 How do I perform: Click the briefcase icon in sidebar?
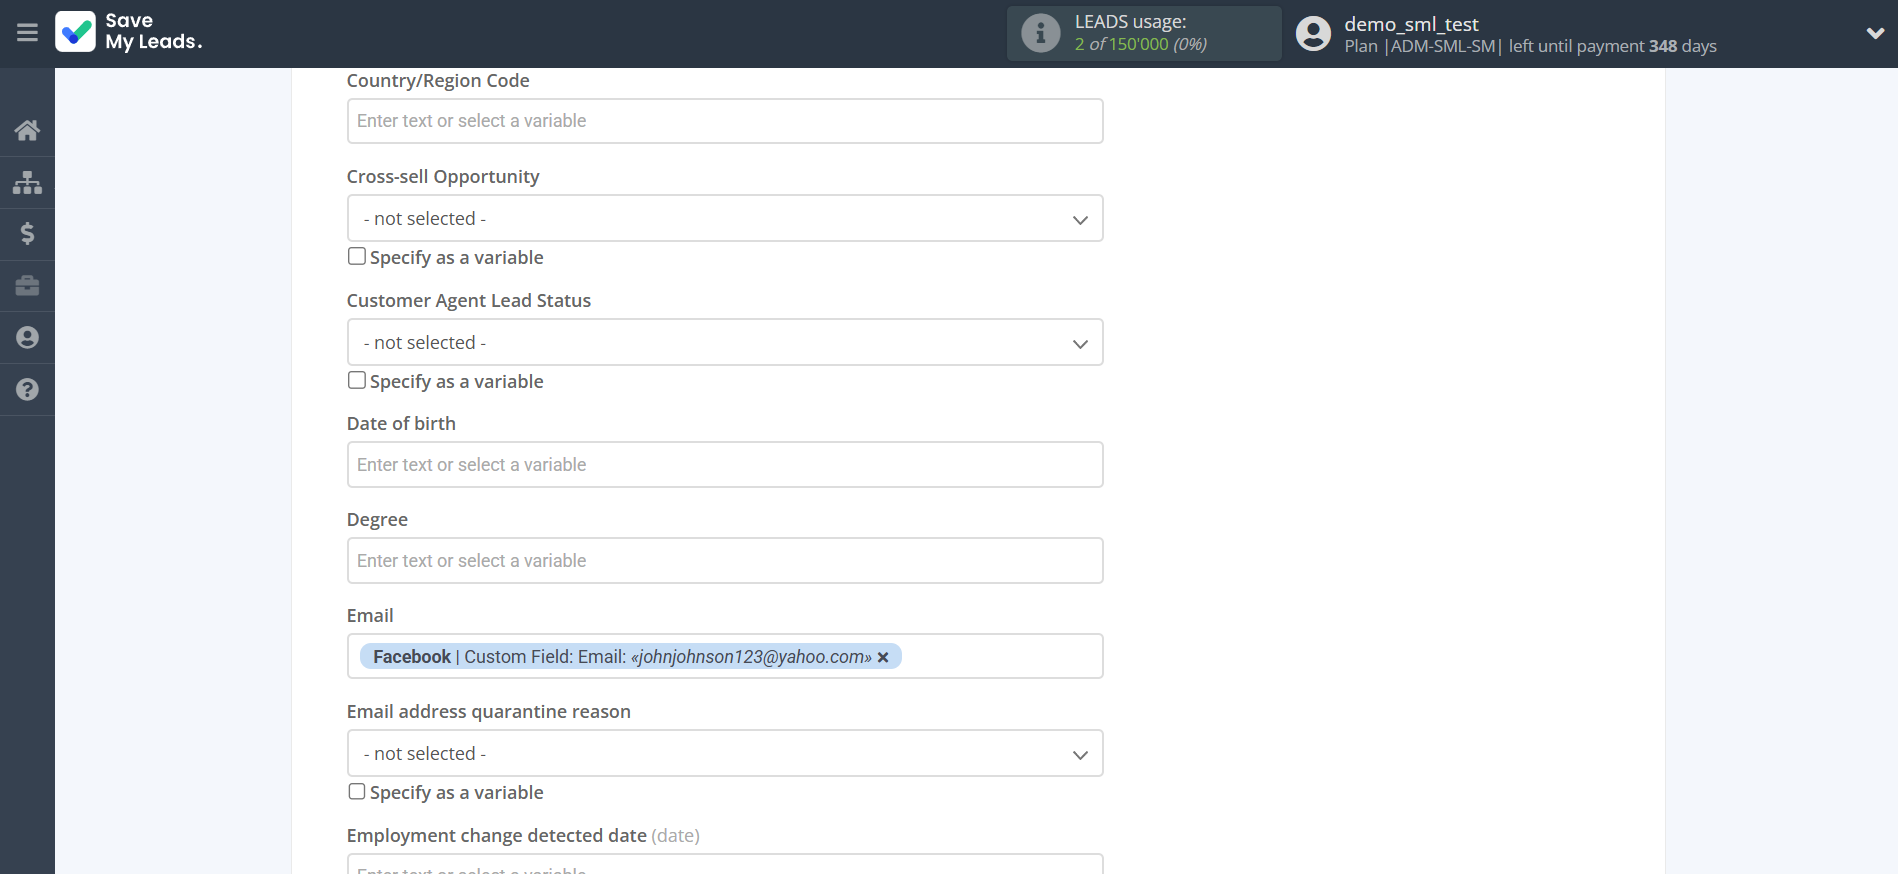(27, 286)
